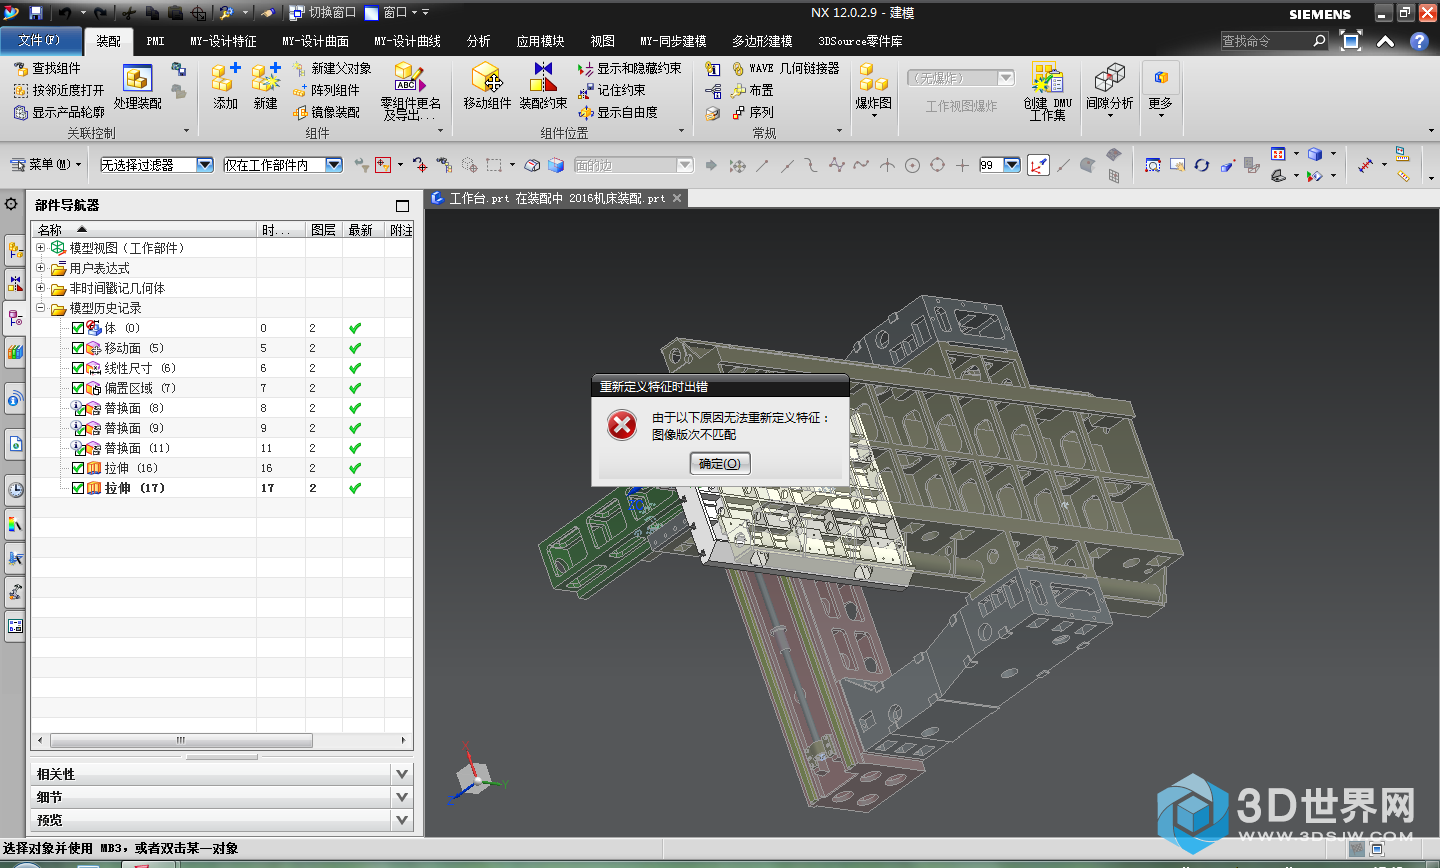Toggle checkbox for 体 (0) feature
1440x868 pixels.
(x=78, y=328)
